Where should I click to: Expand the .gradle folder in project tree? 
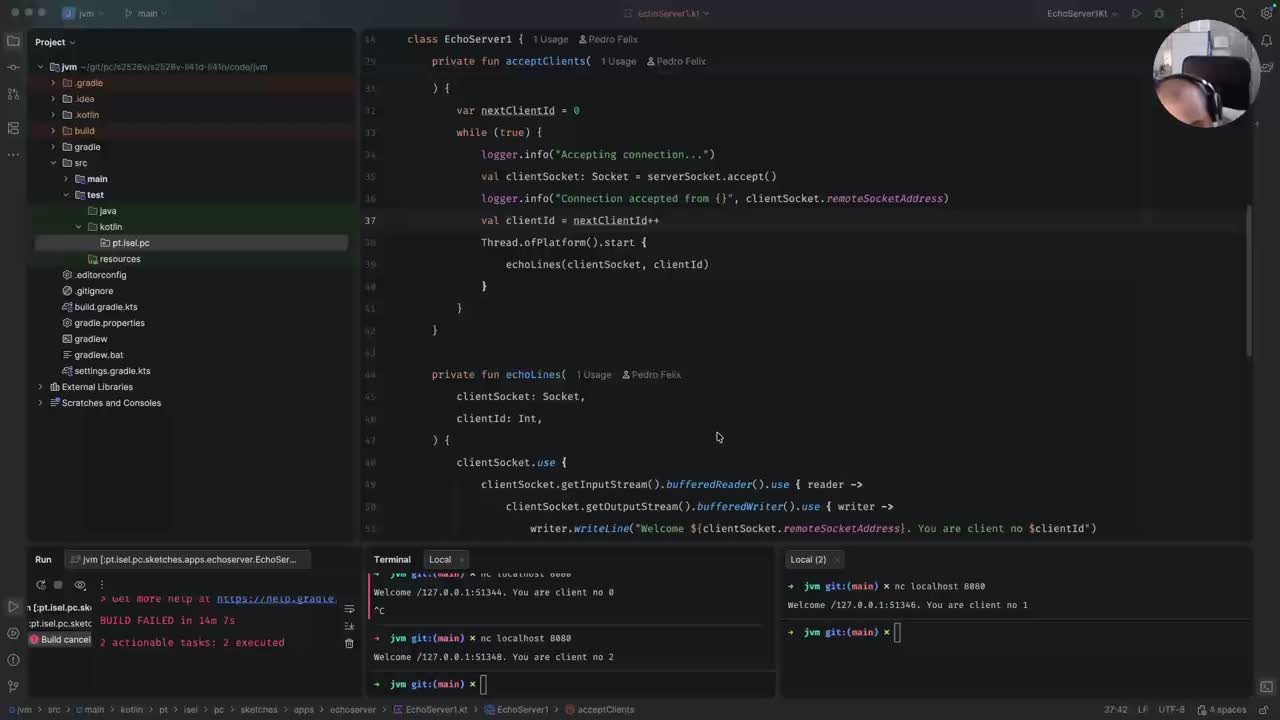pyautogui.click(x=53, y=83)
